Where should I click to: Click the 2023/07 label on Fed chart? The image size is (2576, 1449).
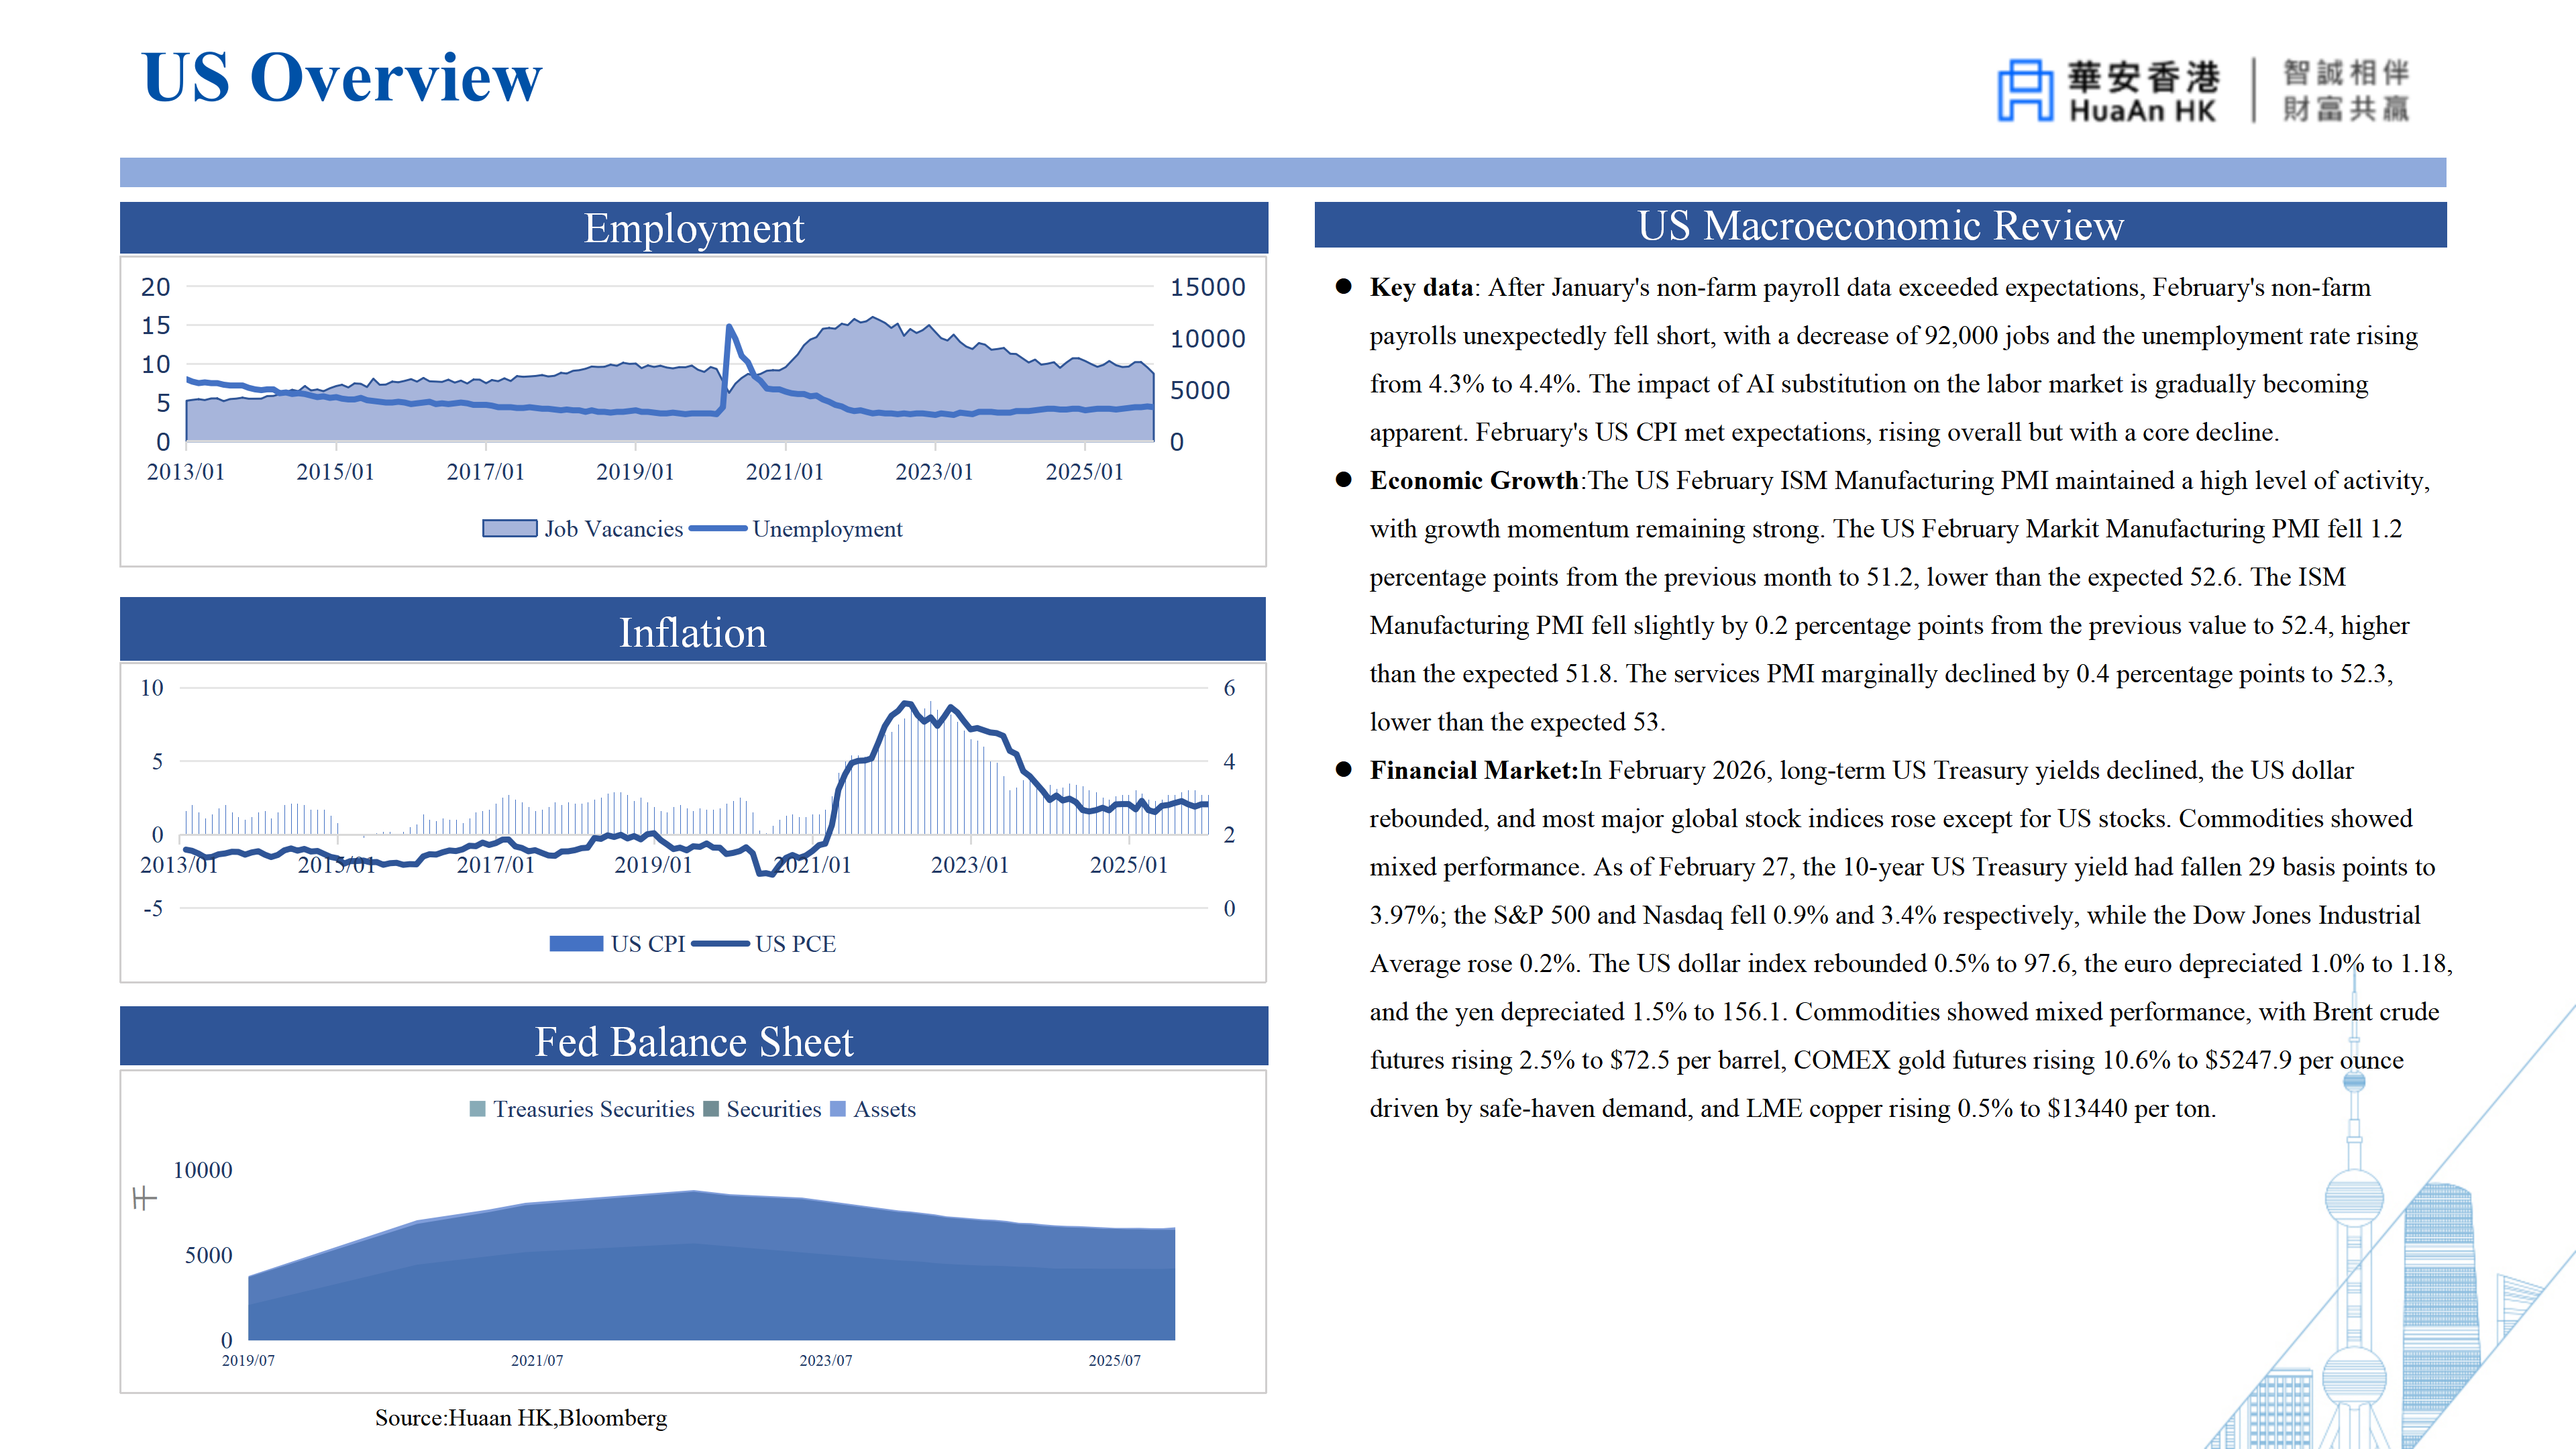click(825, 1361)
